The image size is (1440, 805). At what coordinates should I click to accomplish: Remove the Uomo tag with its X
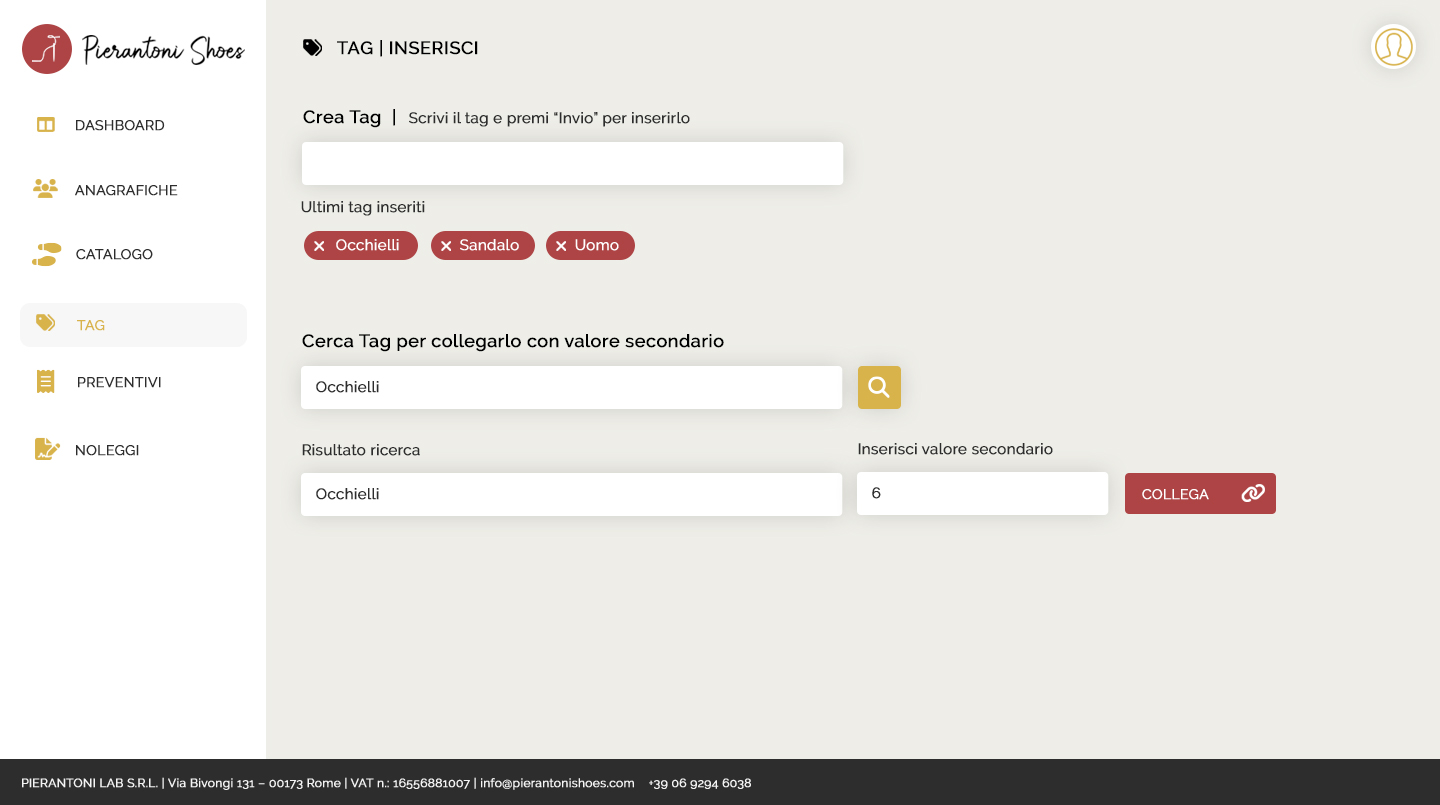[x=561, y=246]
